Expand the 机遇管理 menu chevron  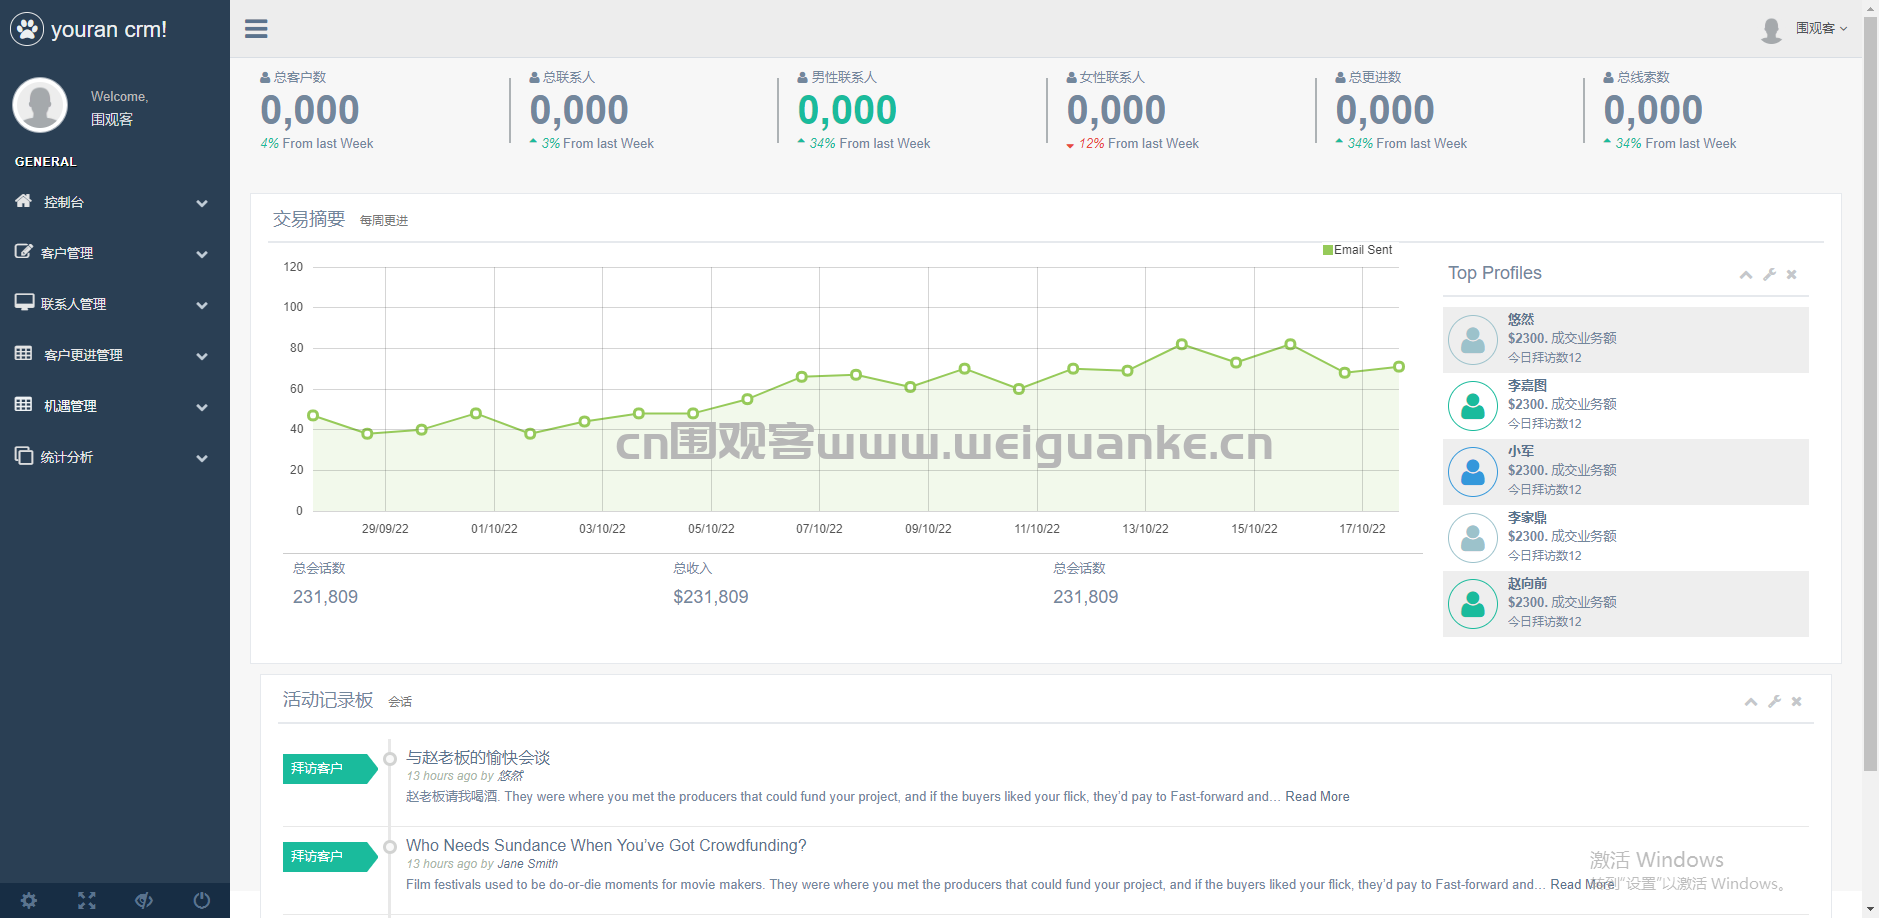coord(202,408)
